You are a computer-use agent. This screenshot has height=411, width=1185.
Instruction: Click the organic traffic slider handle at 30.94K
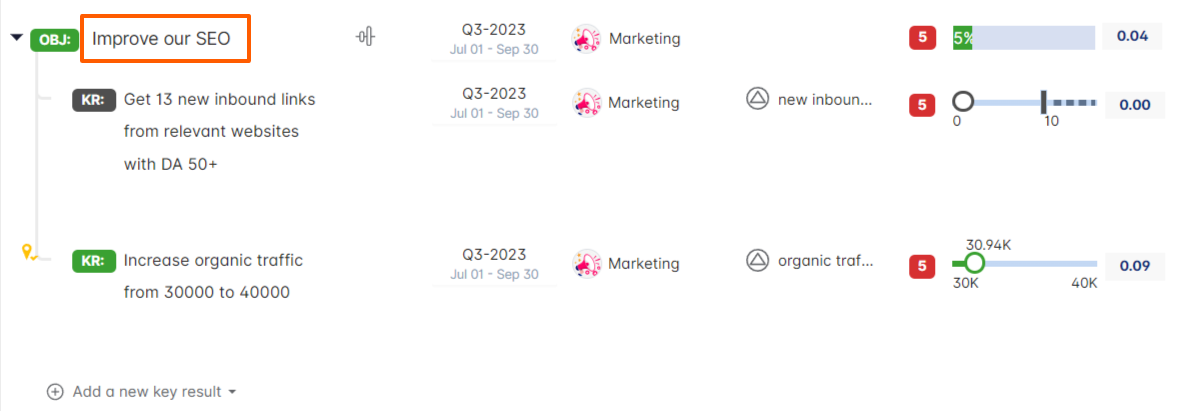975,263
